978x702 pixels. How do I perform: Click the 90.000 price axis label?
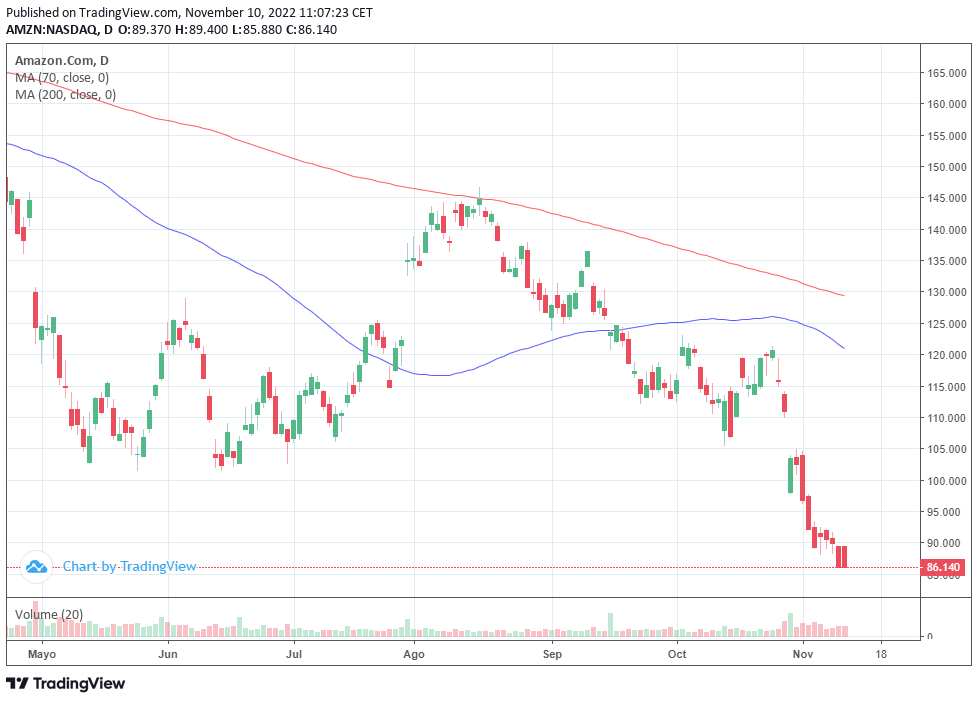946,544
